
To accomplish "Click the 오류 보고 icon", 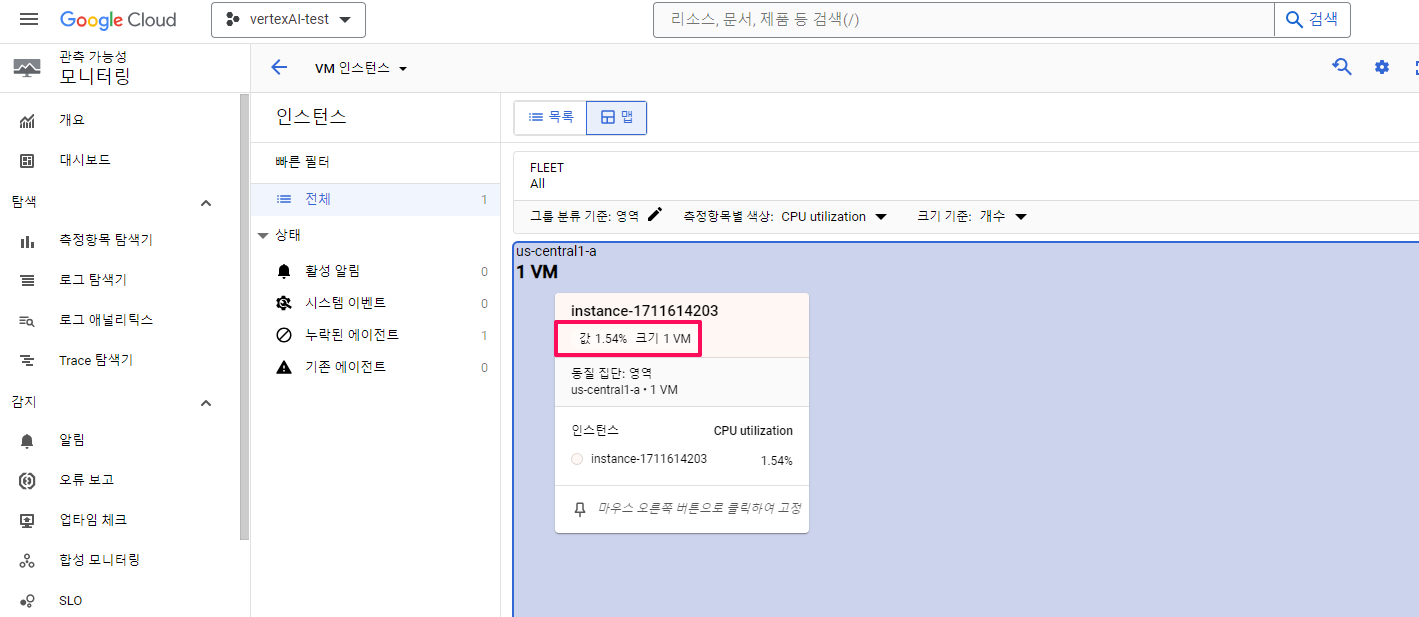I will click(27, 481).
